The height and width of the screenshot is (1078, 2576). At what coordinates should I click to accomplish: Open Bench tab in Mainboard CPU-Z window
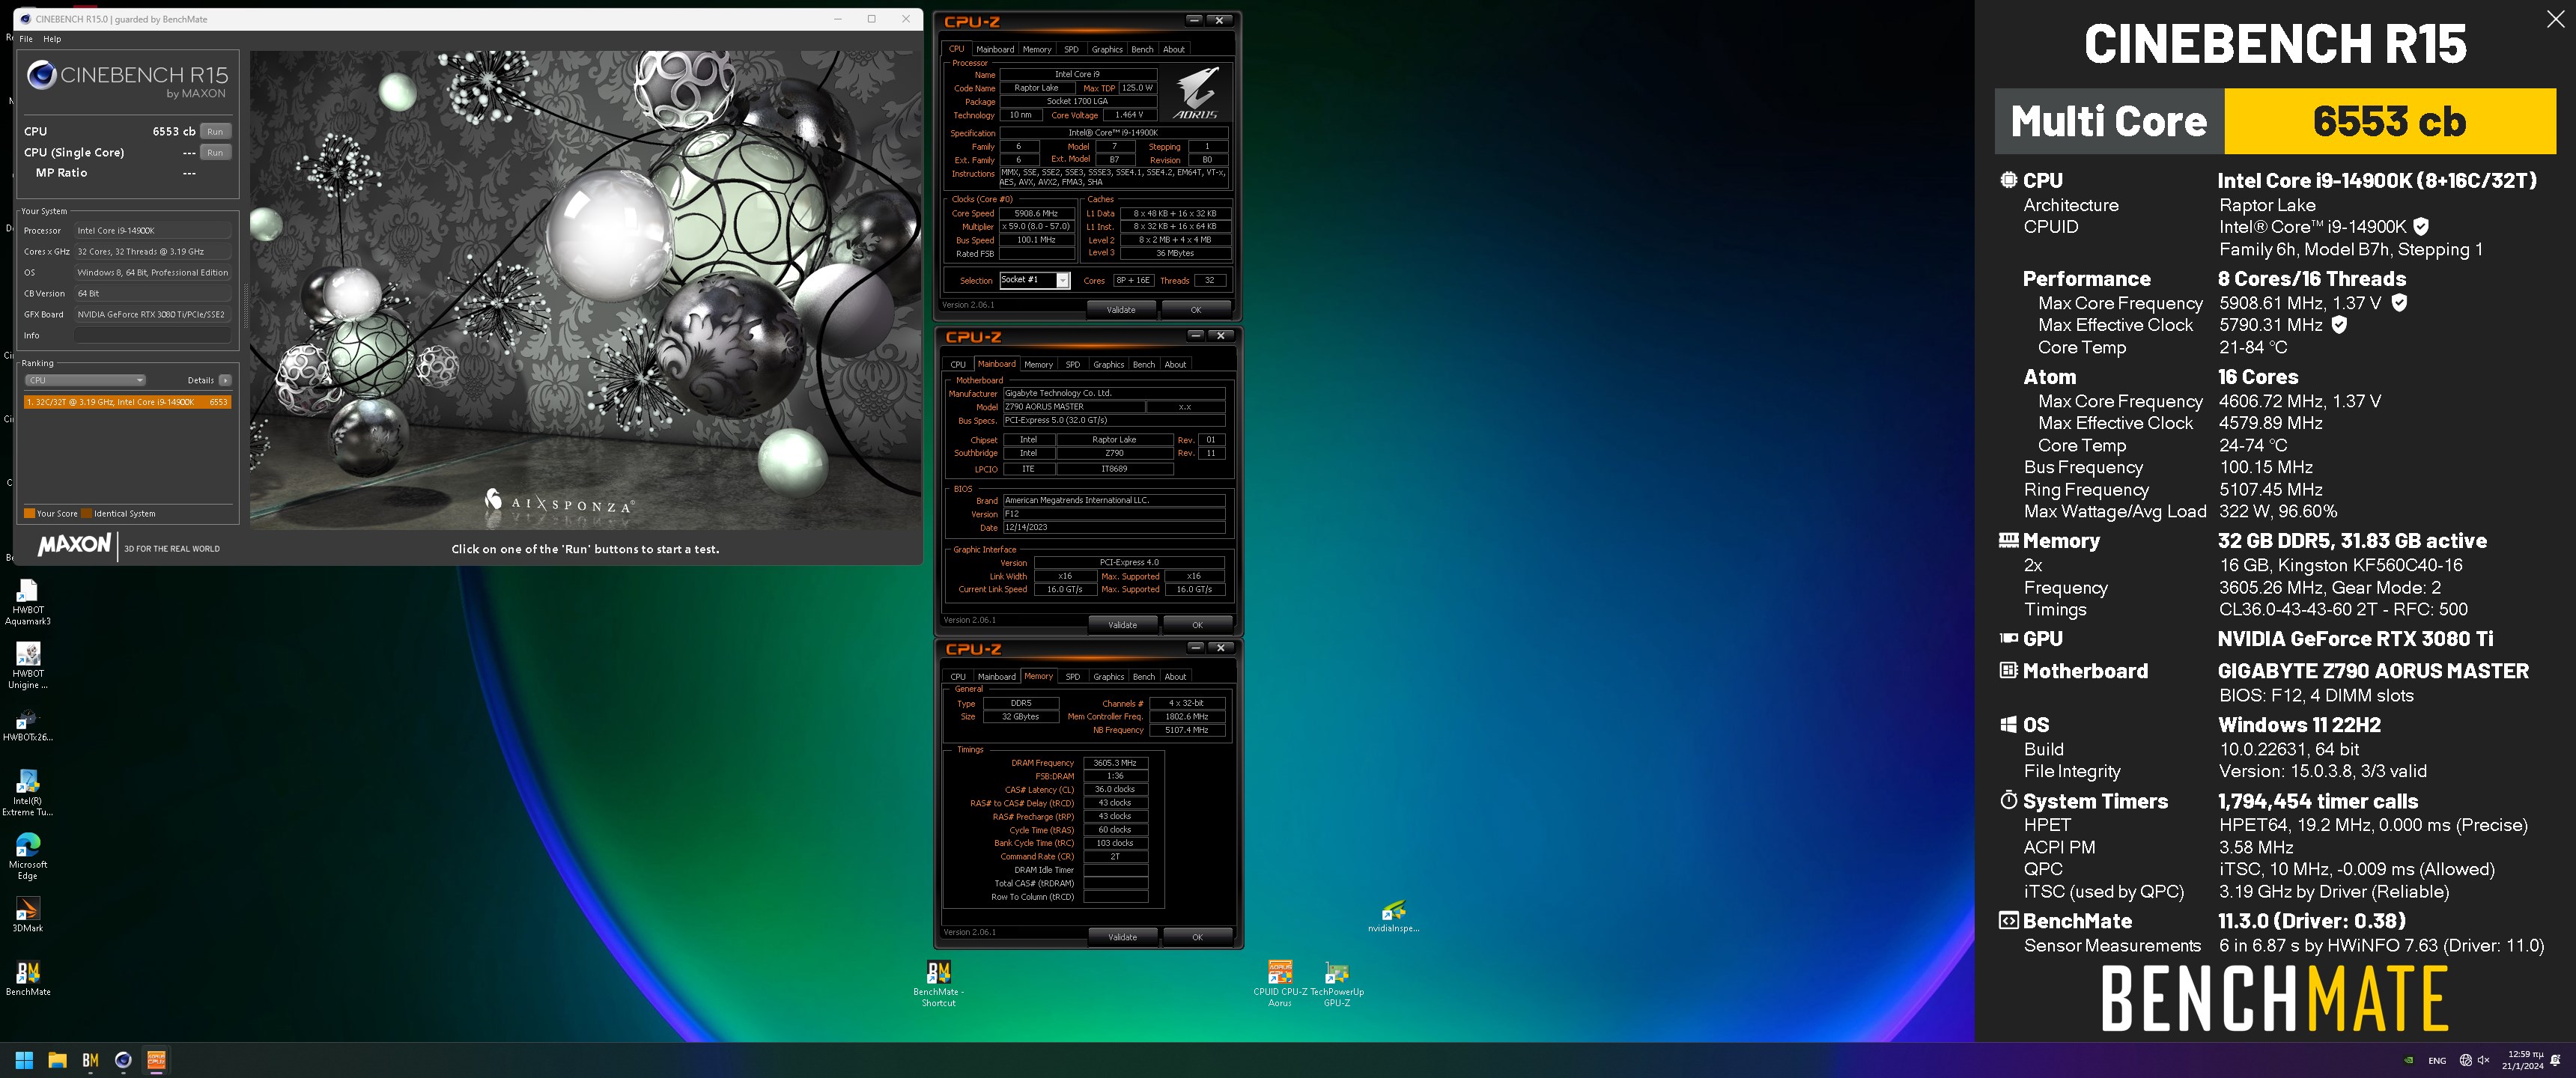pyautogui.click(x=1144, y=365)
